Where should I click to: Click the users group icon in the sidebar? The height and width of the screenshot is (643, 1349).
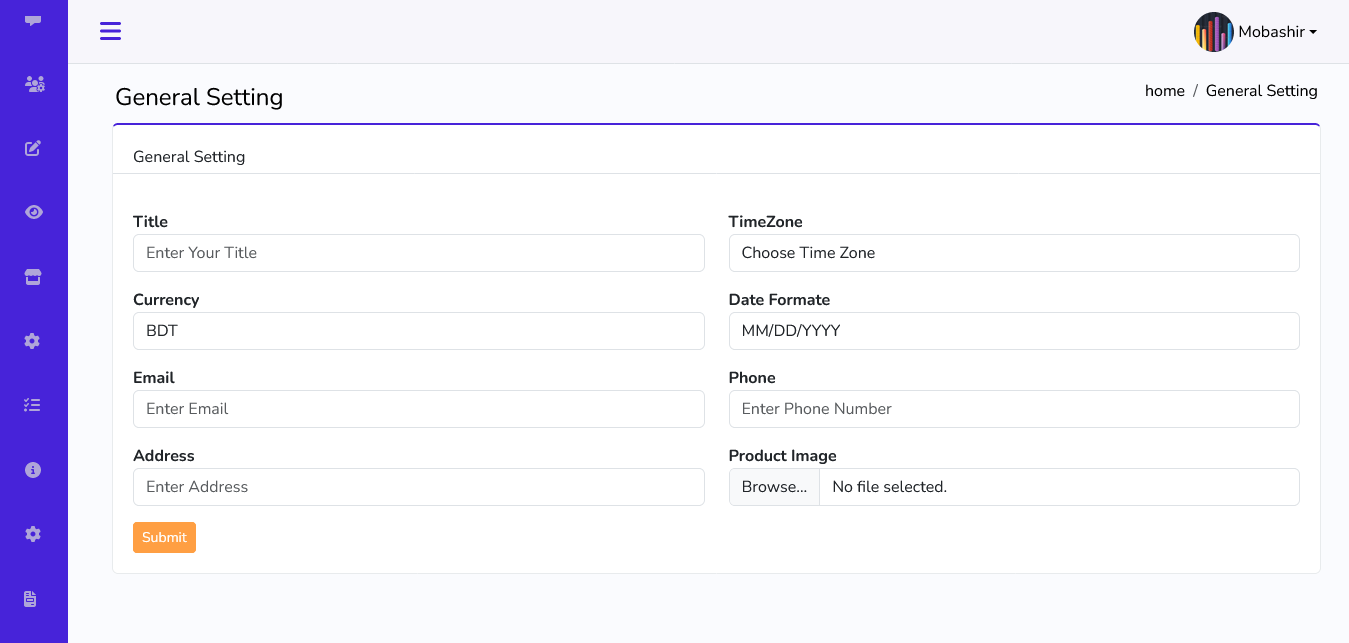33,84
